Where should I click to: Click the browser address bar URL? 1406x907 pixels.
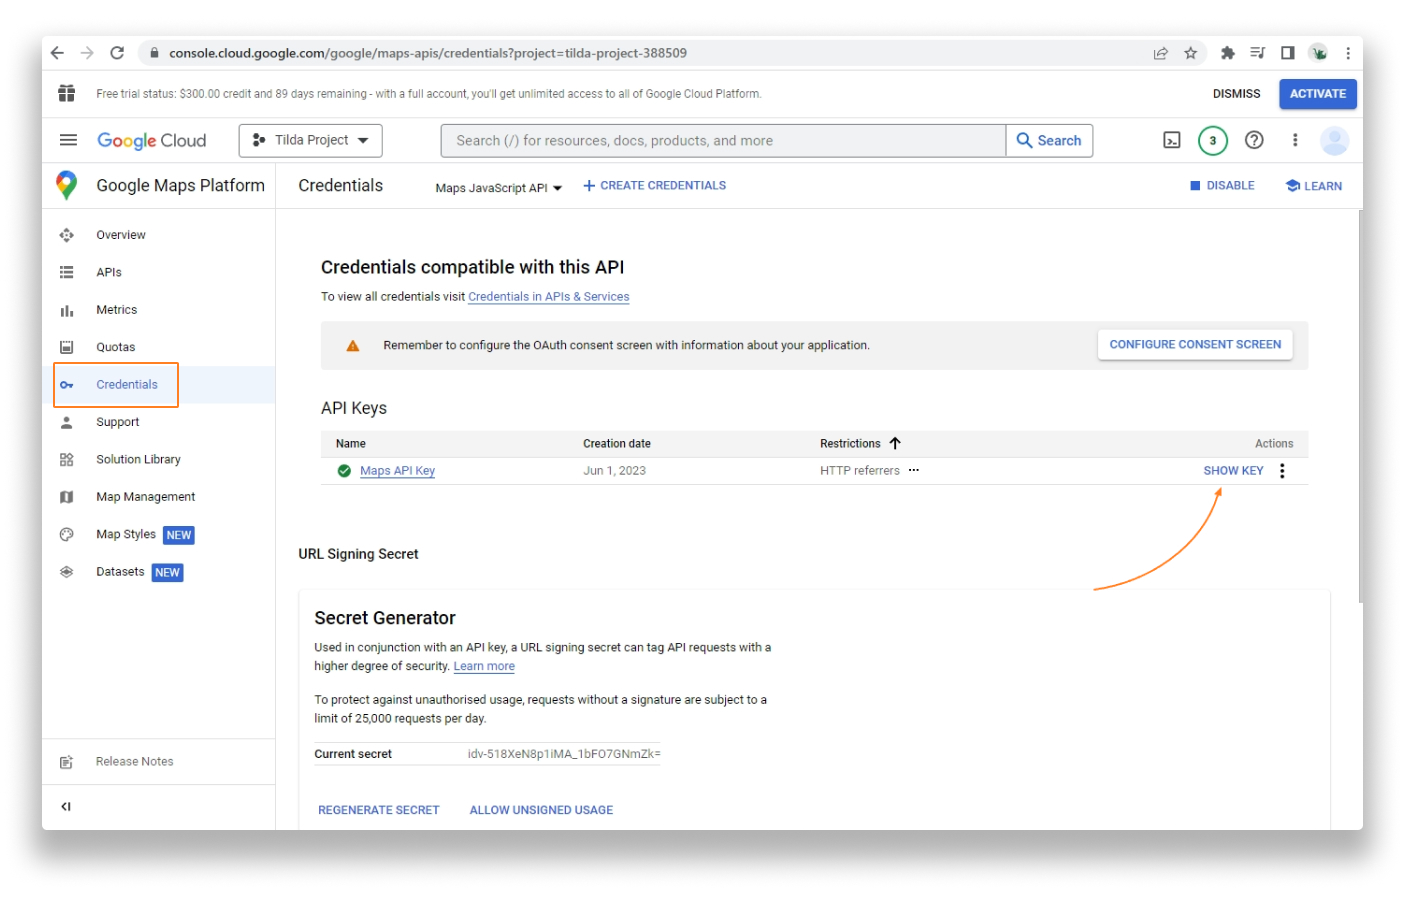[x=428, y=53]
